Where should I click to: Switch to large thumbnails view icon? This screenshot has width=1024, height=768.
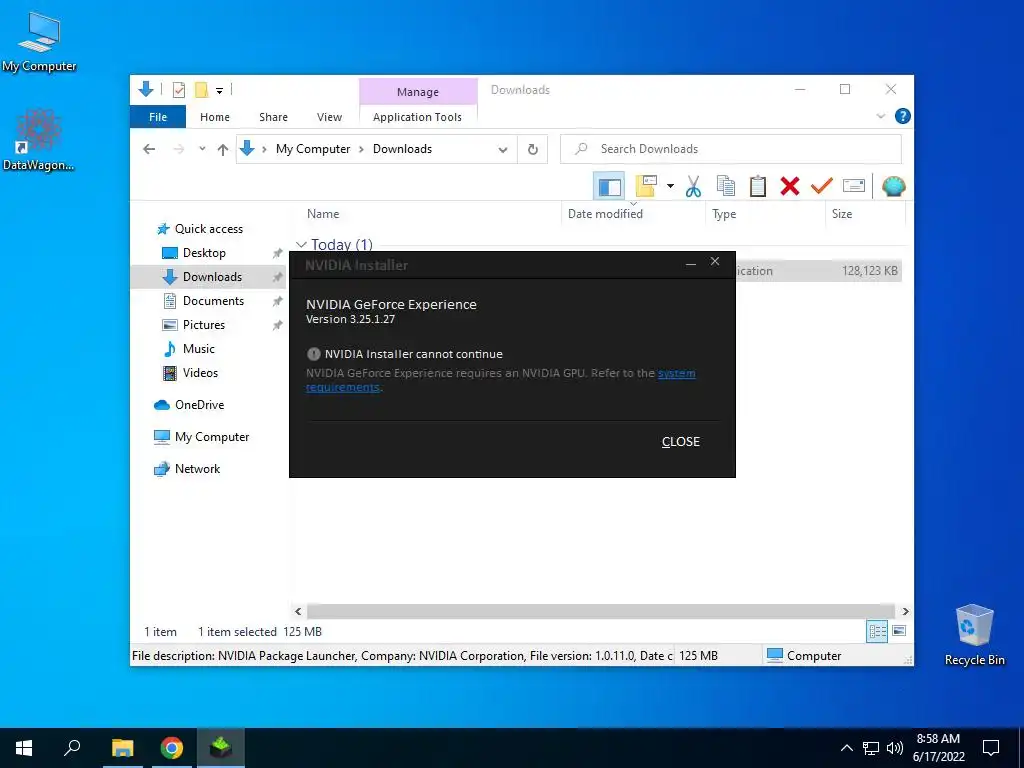(x=899, y=632)
